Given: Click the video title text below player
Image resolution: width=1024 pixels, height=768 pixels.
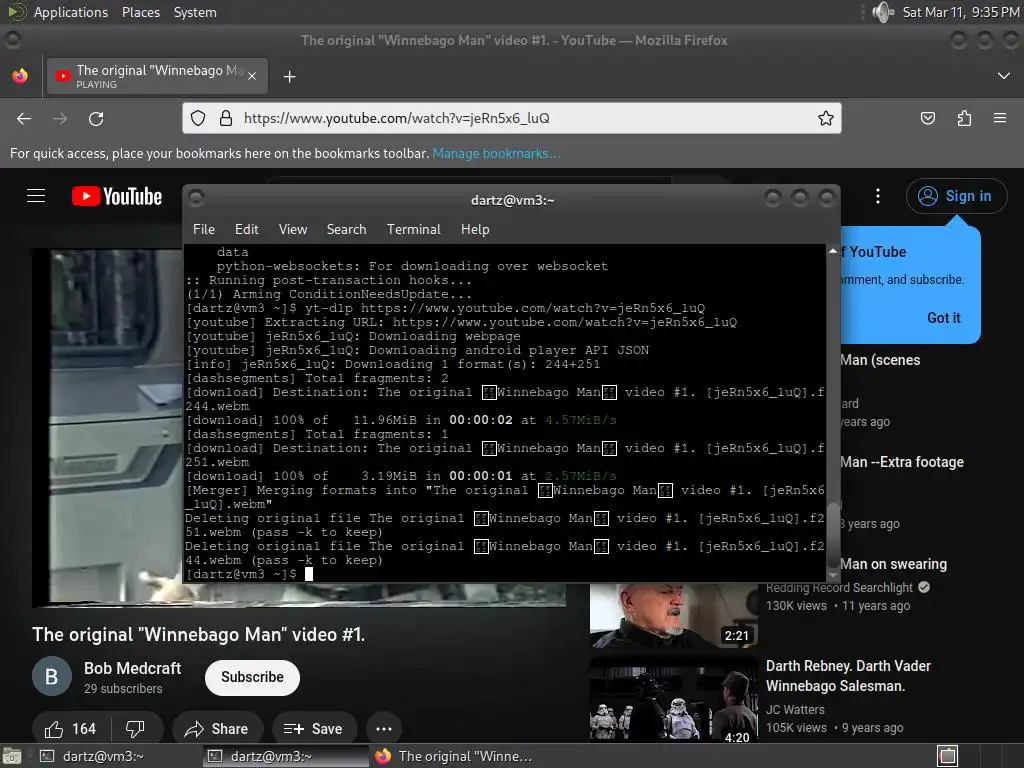Looking at the screenshot, I should [x=199, y=634].
